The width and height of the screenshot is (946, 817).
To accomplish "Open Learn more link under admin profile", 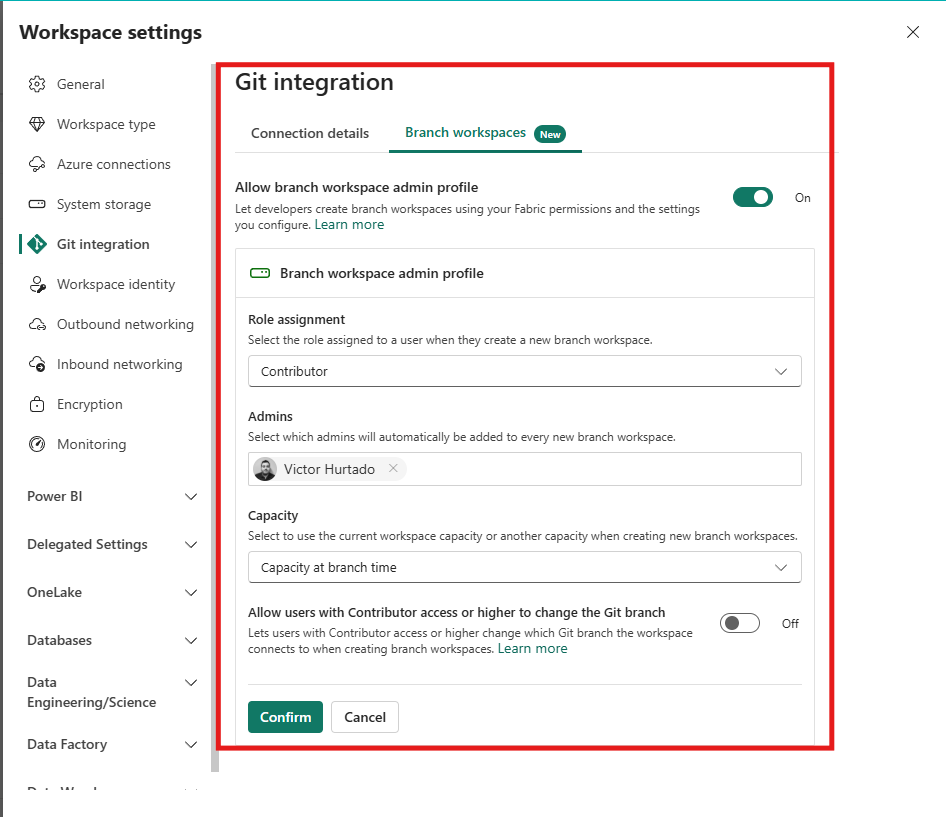I will (349, 224).
